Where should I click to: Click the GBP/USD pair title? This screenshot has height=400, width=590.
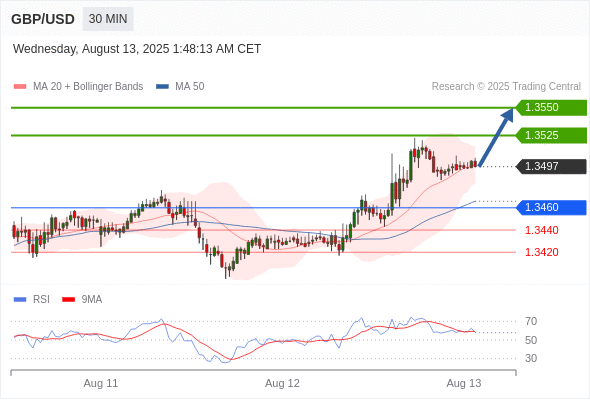43,19
